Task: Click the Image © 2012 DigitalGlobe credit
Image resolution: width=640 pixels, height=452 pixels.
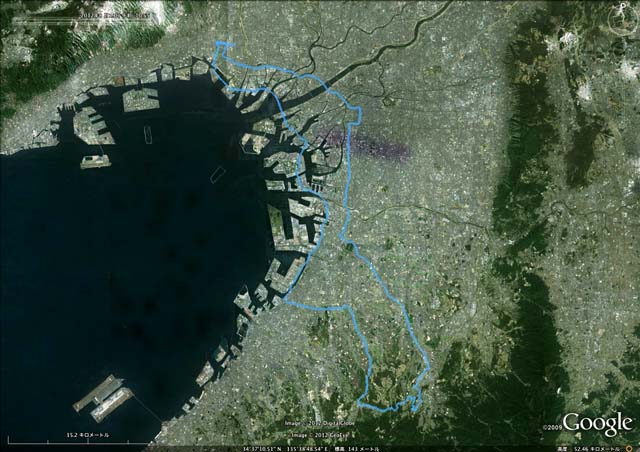Action: pos(320,423)
